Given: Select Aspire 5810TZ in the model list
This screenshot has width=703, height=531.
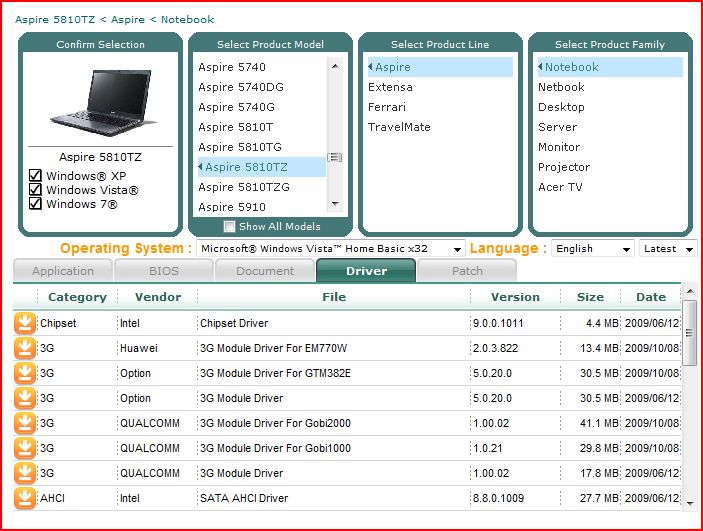Looking at the screenshot, I should (262, 167).
